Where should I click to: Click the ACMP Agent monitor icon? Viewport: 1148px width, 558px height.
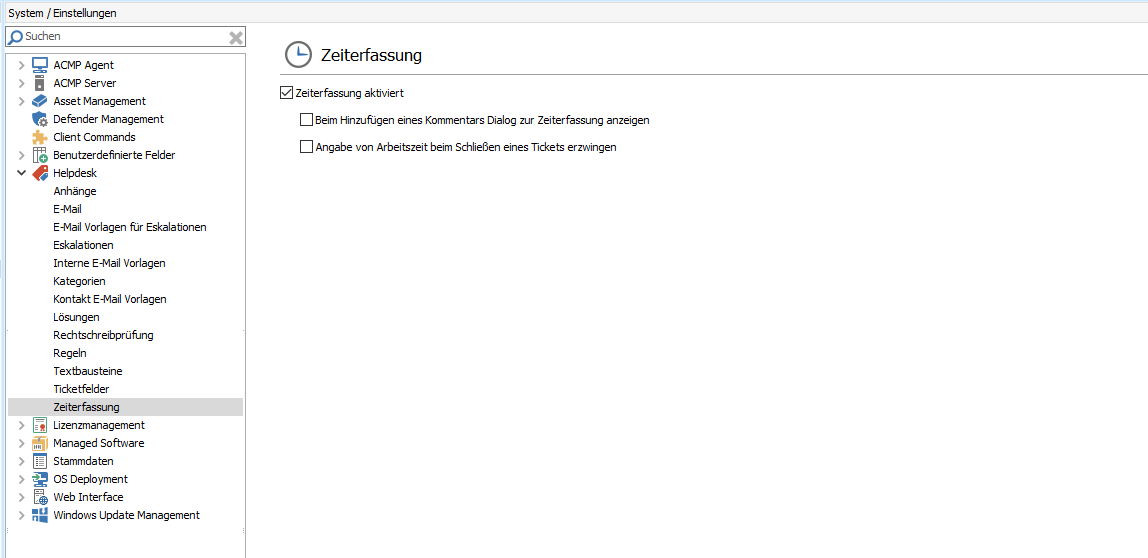pyautogui.click(x=40, y=65)
